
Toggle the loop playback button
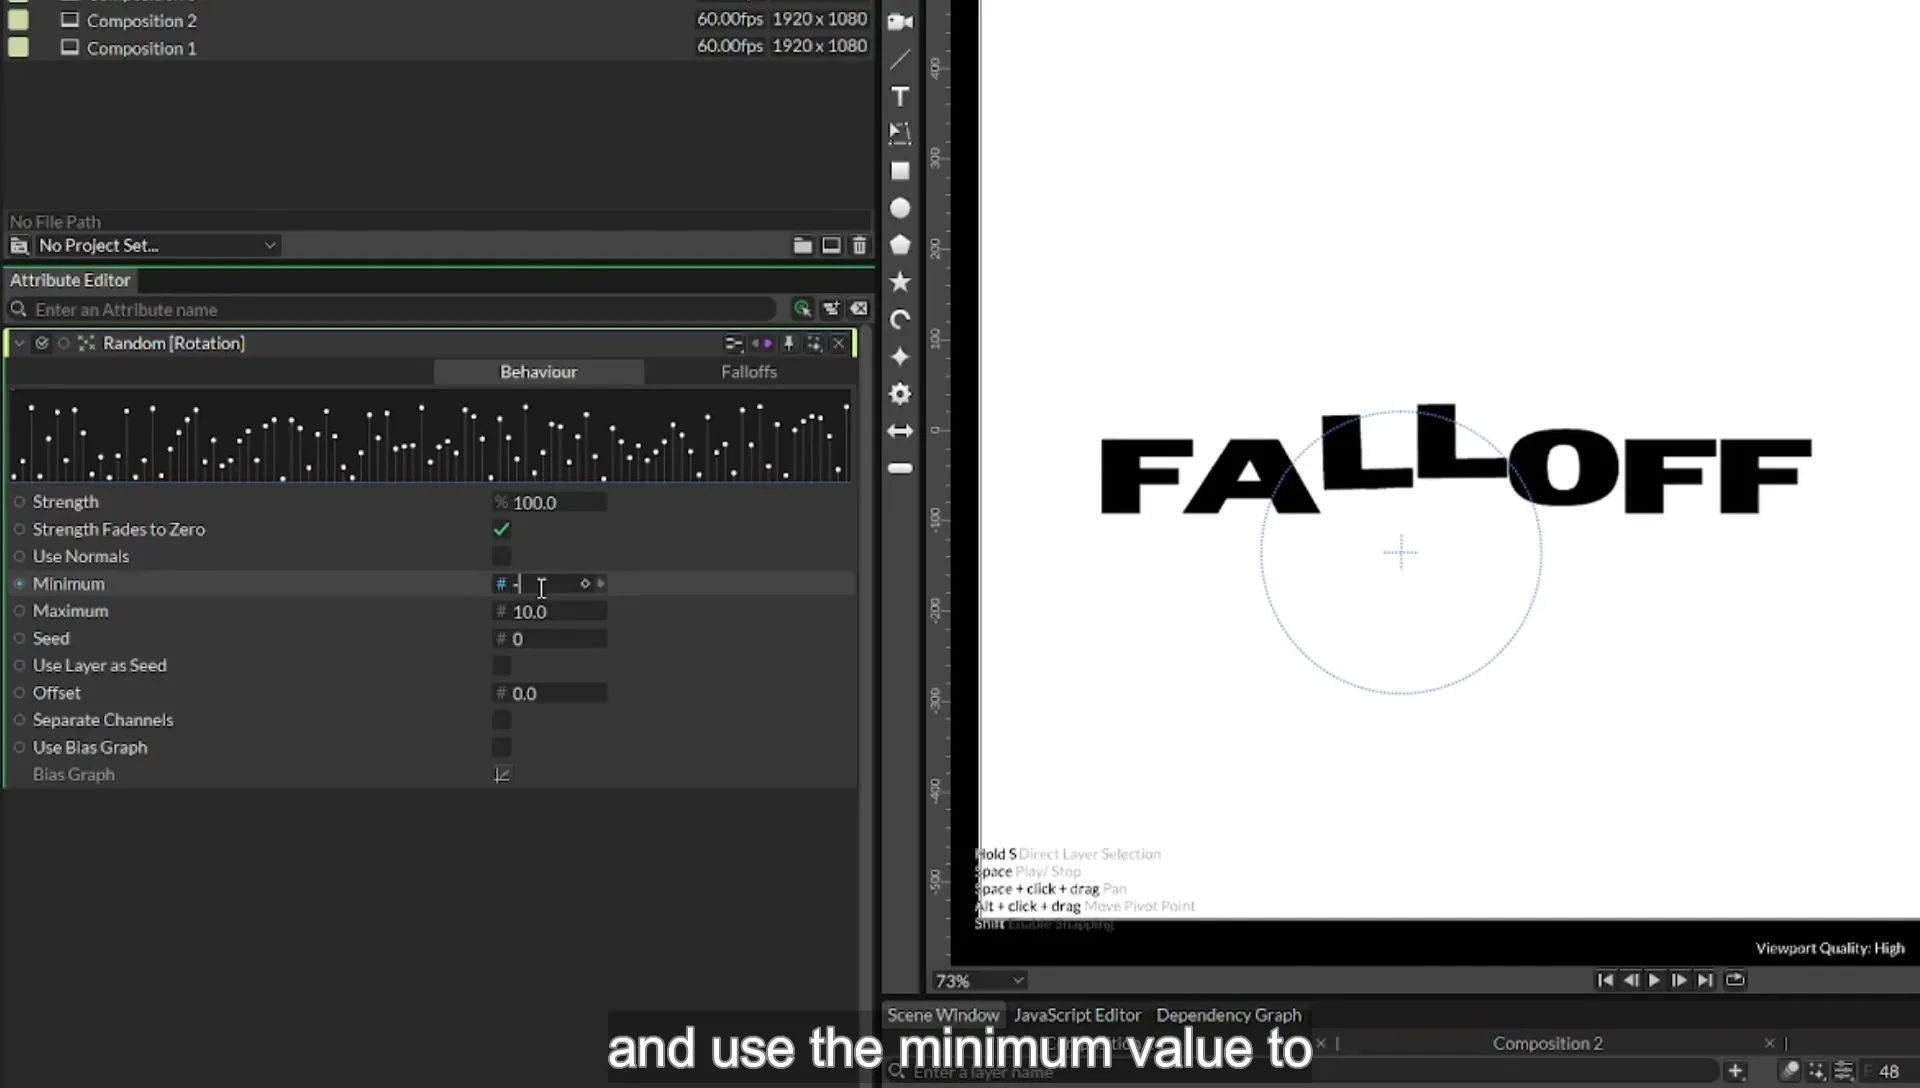pyautogui.click(x=1735, y=980)
